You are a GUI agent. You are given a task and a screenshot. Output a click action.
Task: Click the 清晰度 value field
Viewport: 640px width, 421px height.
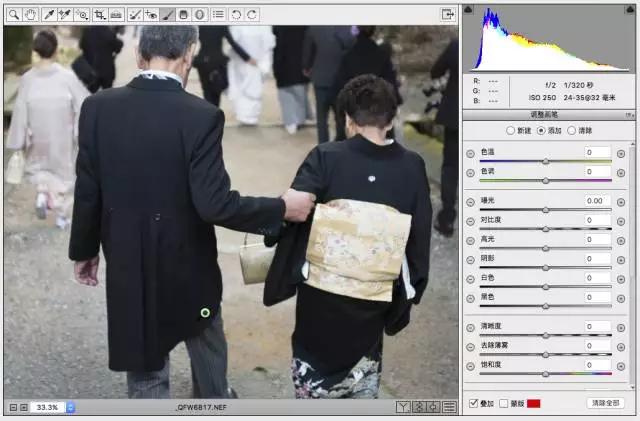[598, 326]
